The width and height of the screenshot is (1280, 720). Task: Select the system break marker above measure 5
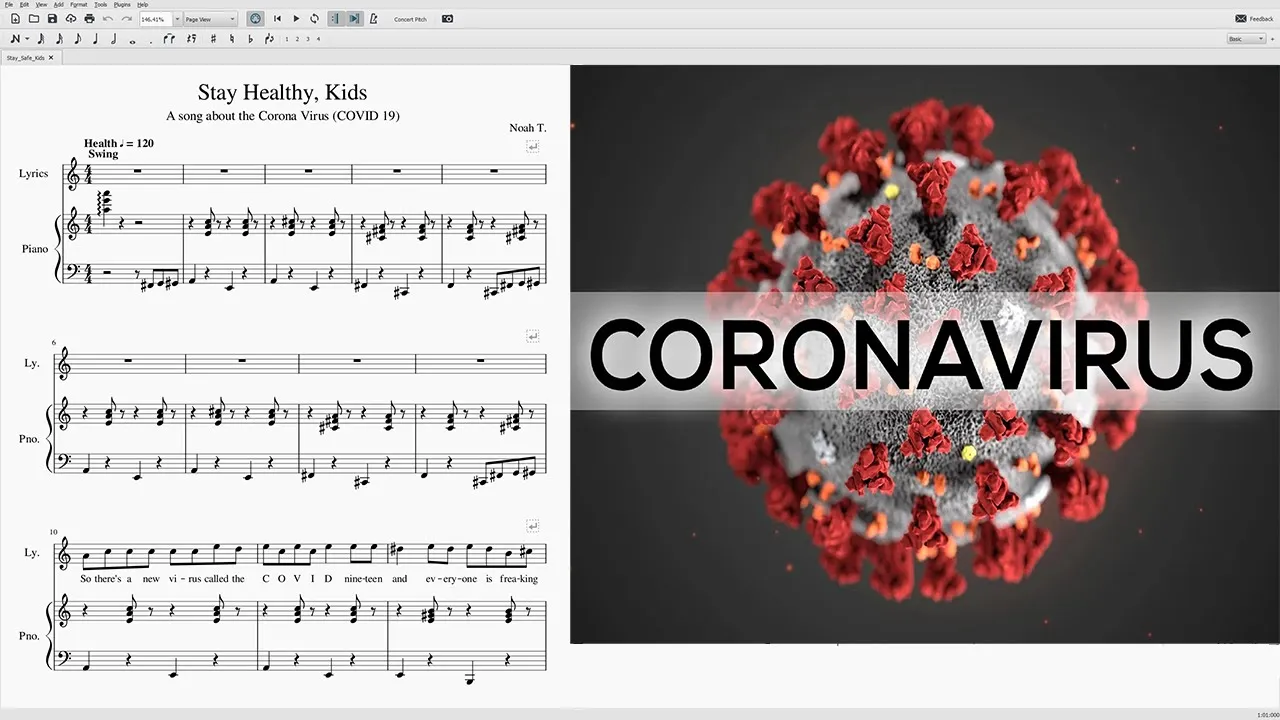[533, 147]
